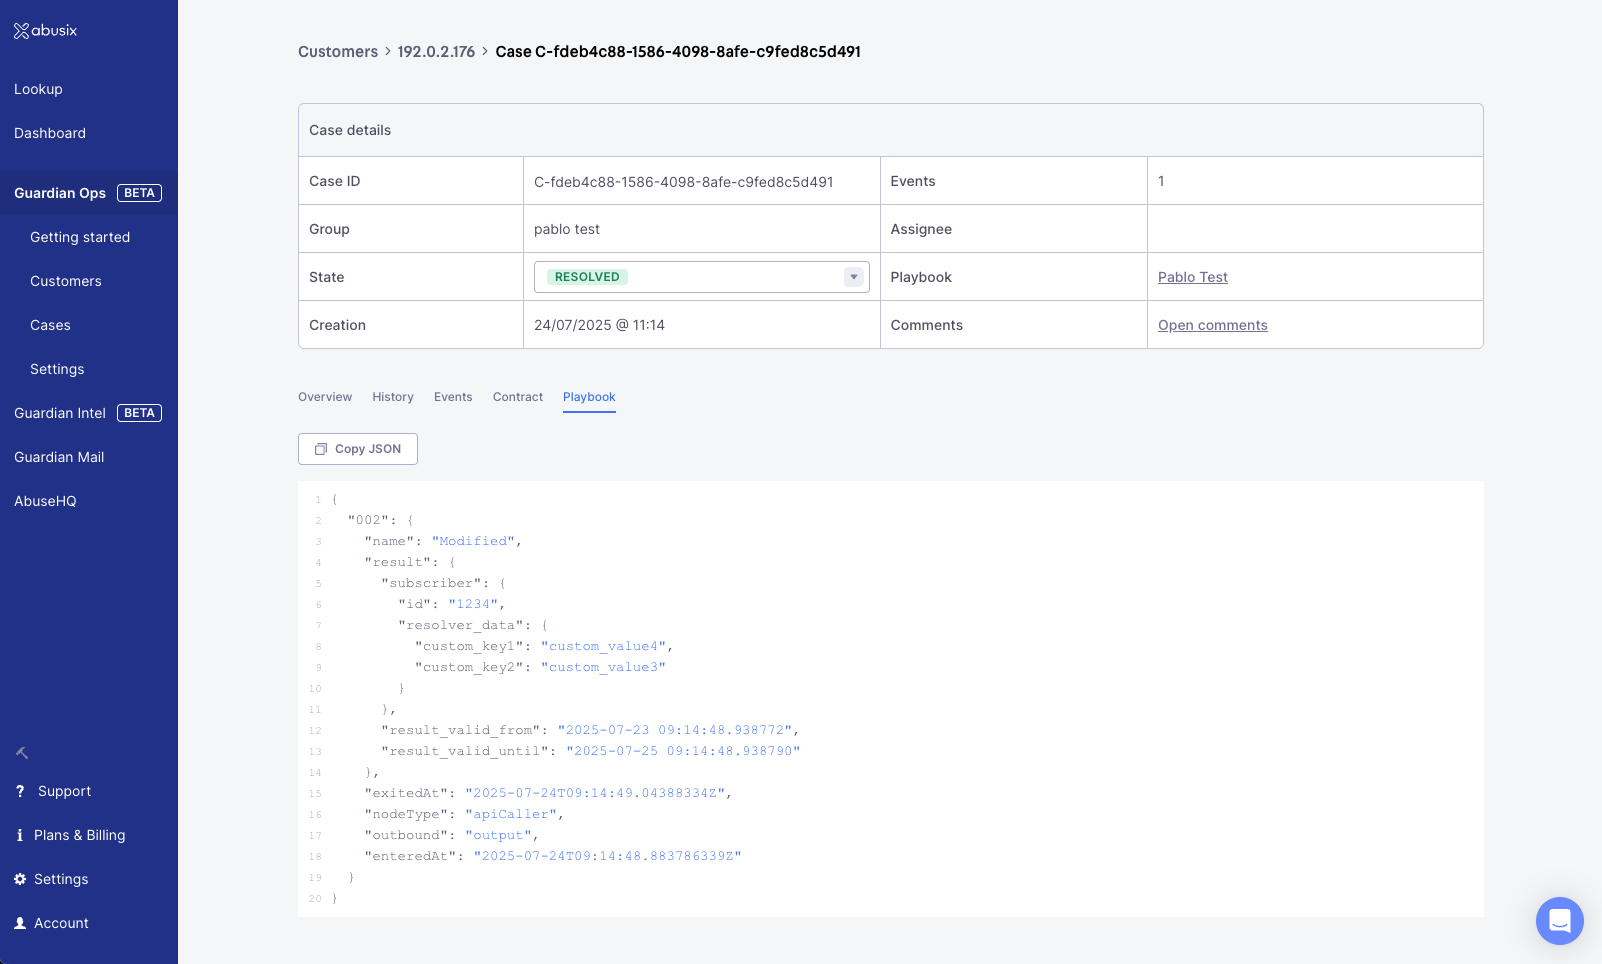Open Dashboard in the sidebar
1602x964 pixels.
point(50,133)
